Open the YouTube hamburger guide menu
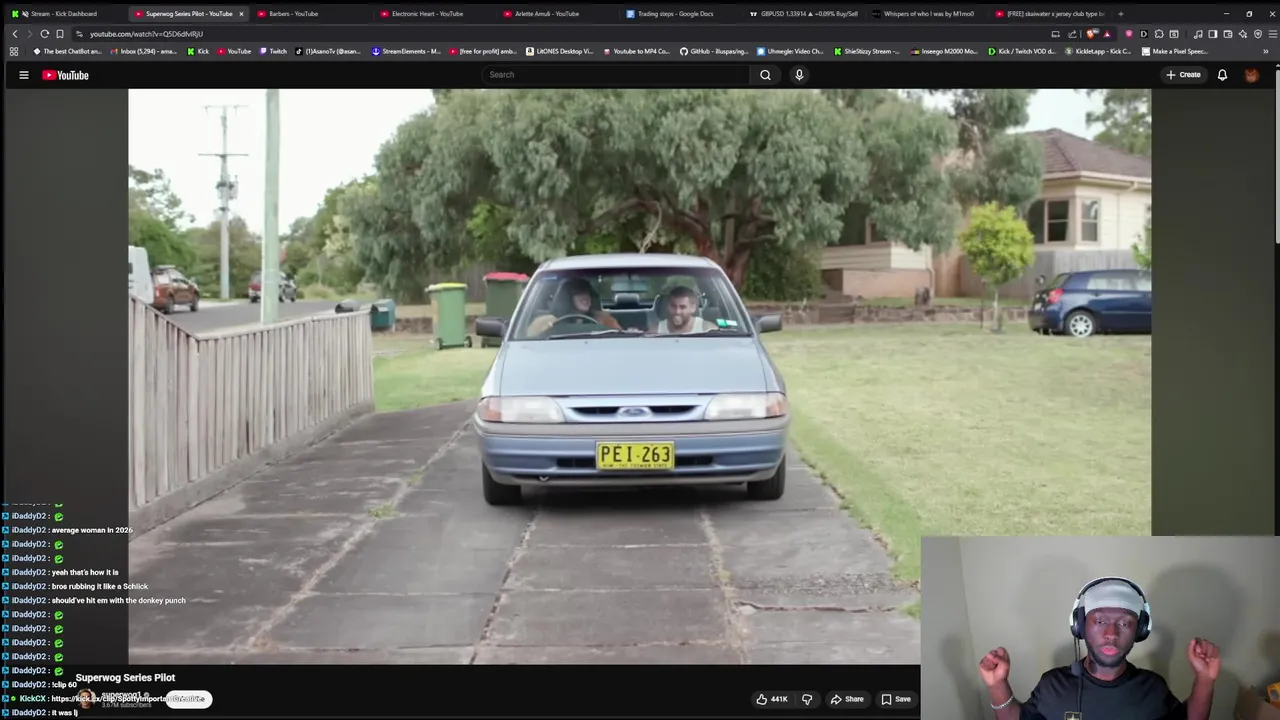1280x720 pixels. tap(24, 75)
